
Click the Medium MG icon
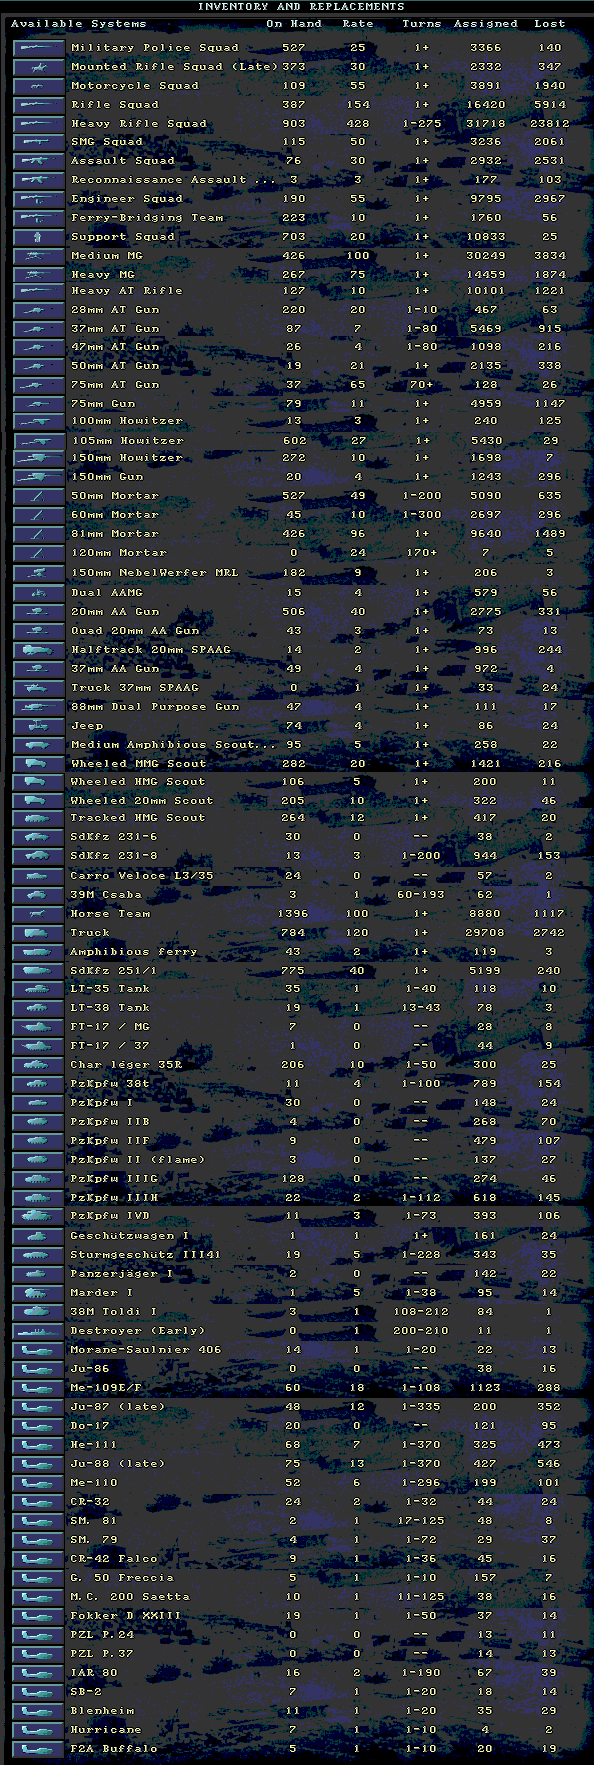coord(39,256)
